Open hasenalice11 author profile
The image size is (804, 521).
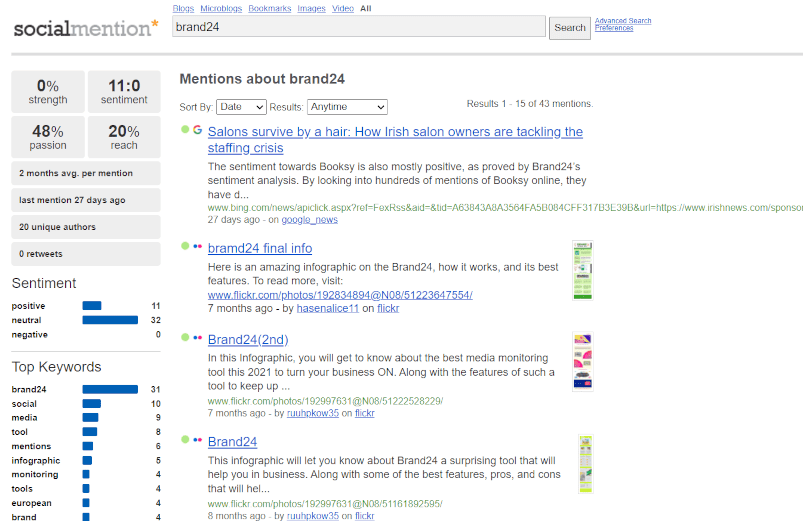[328, 308]
